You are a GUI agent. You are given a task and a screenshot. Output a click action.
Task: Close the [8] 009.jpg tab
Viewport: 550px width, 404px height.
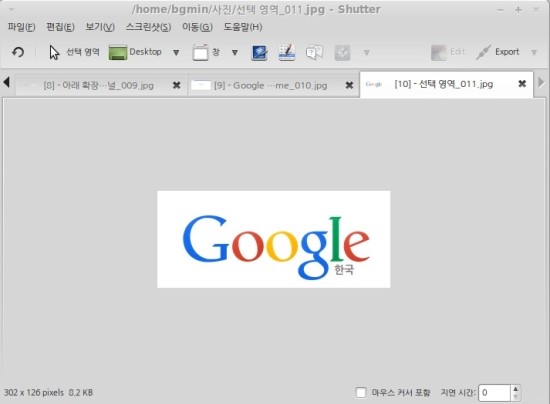tap(176, 85)
